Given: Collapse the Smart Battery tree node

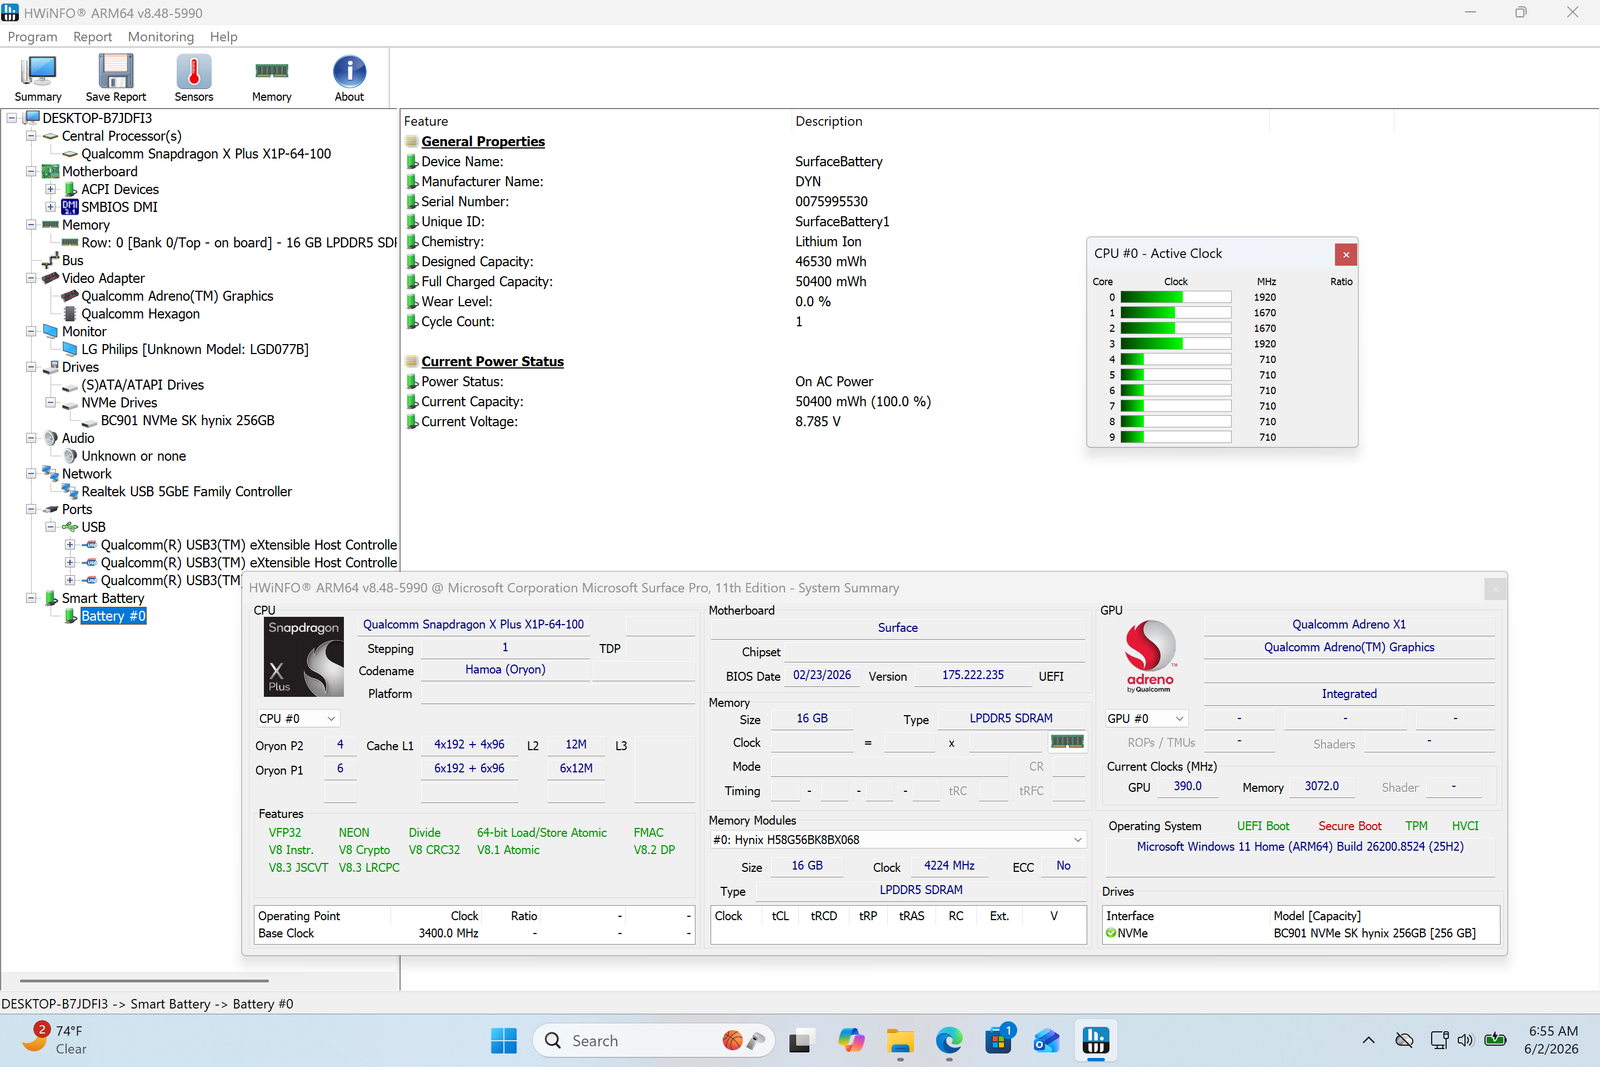Looking at the screenshot, I should click(31, 598).
